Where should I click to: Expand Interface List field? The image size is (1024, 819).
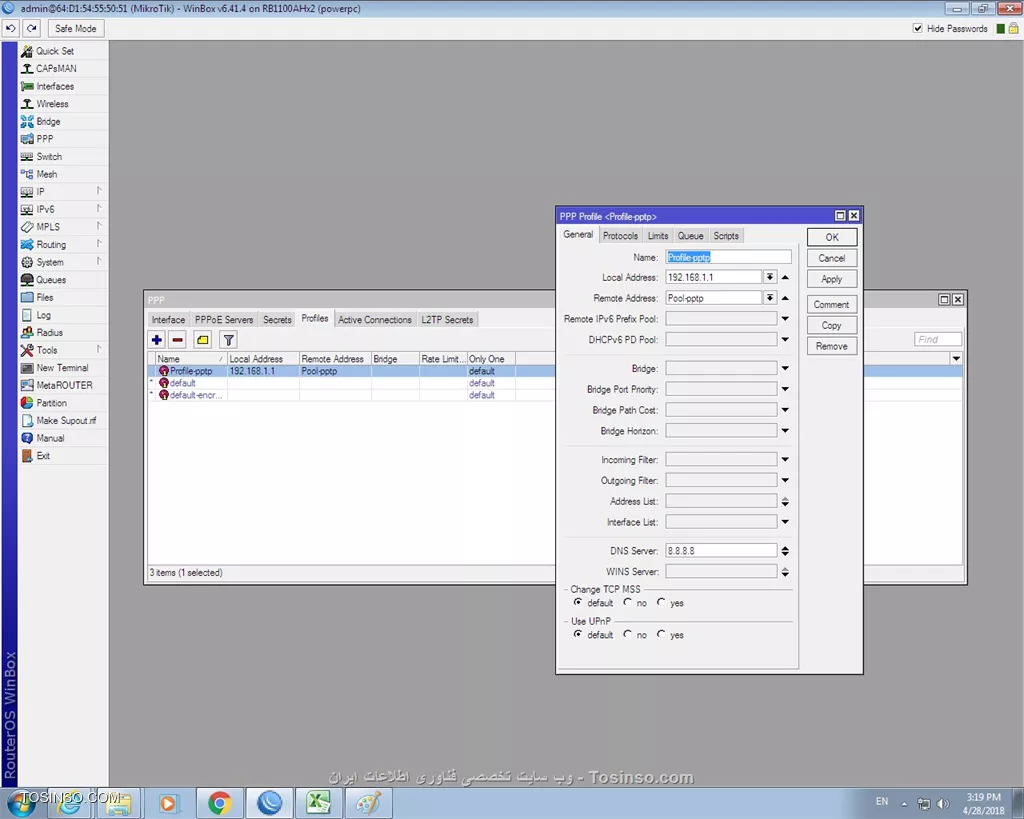[785, 522]
